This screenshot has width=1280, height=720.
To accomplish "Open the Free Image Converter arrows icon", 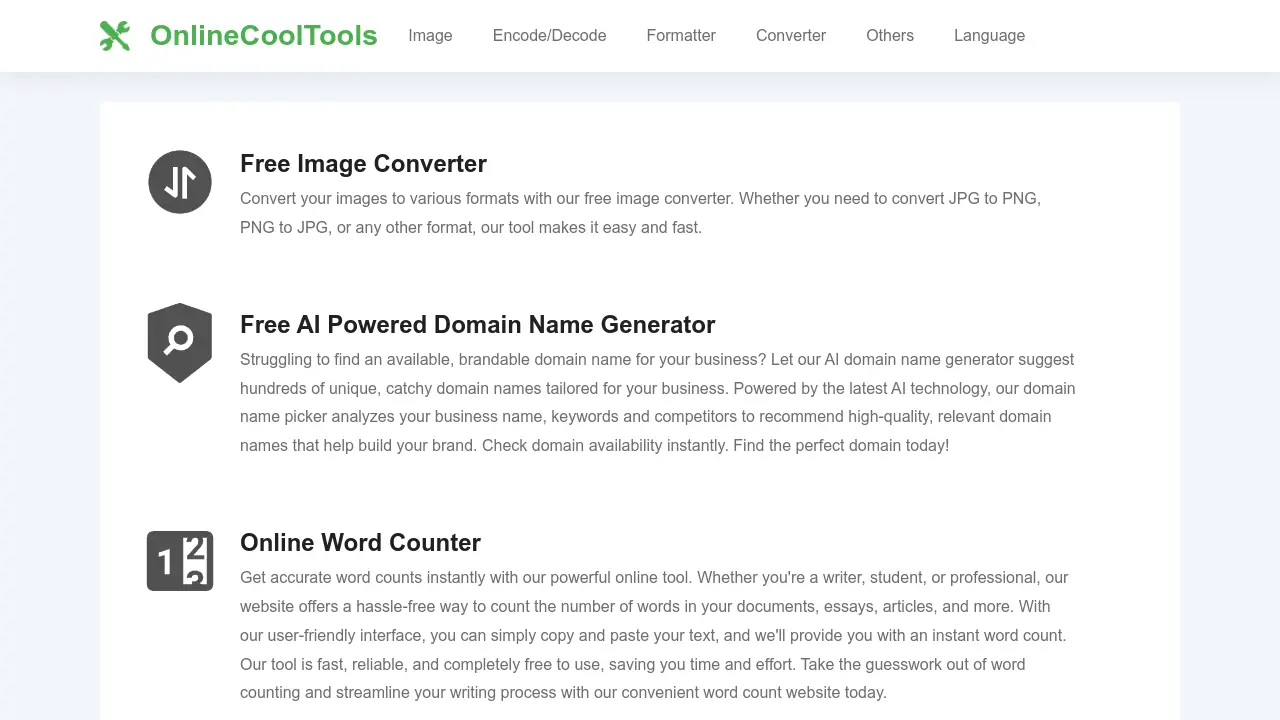I will [x=180, y=182].
